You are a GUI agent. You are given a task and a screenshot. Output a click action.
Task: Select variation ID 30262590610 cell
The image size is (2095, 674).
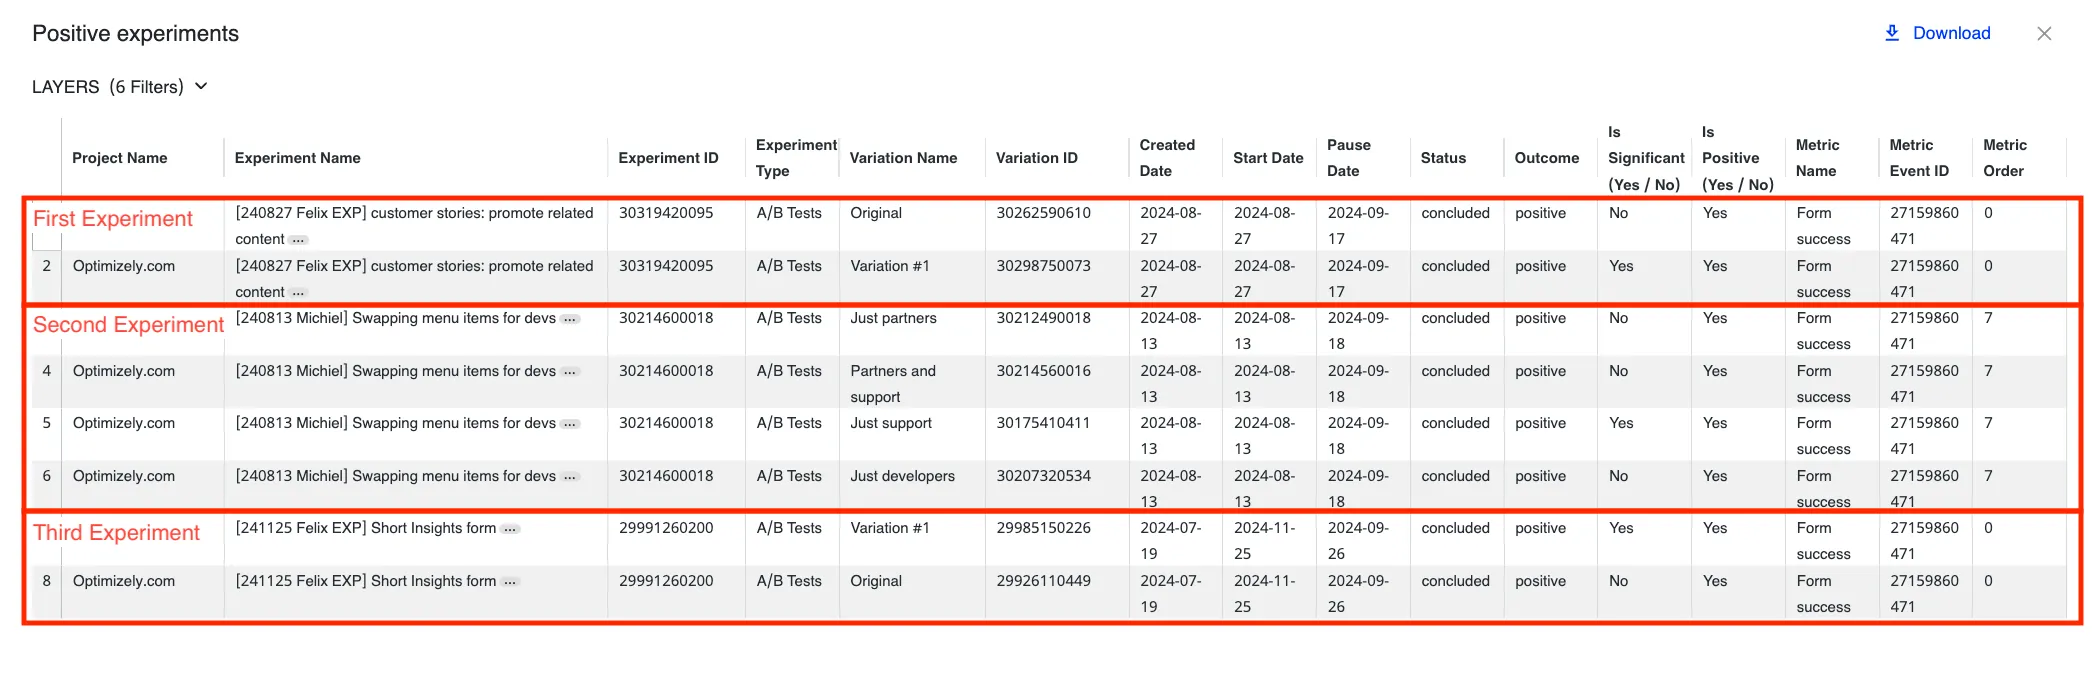(1043, 213)
